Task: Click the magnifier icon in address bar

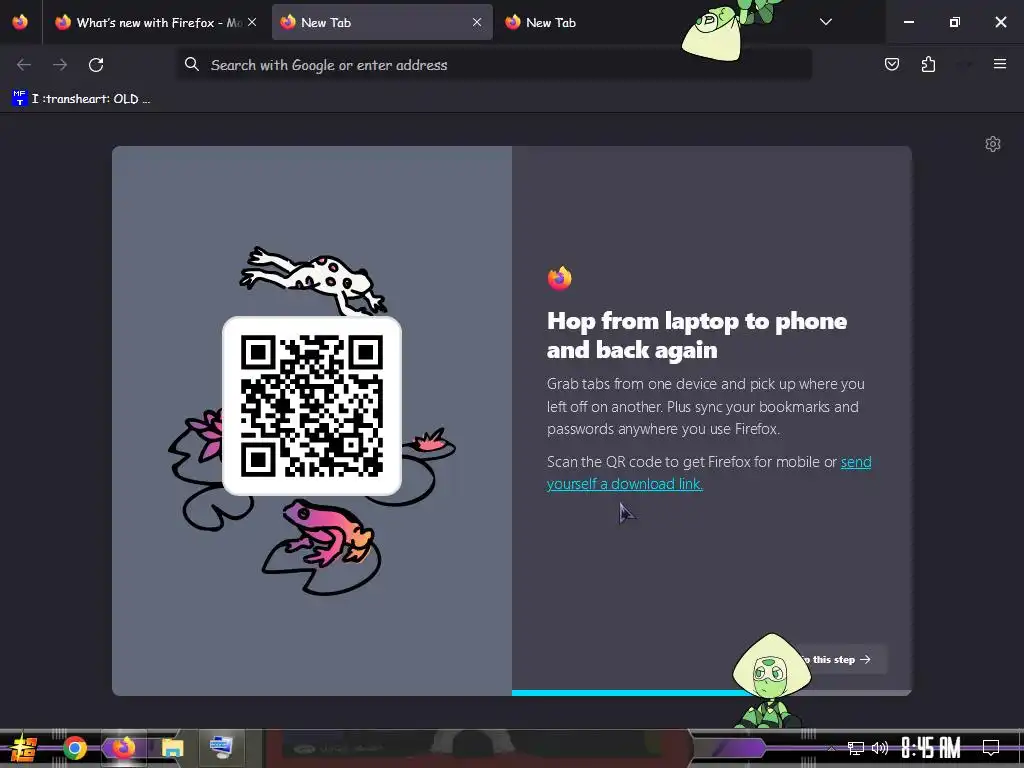Action: [191, 65]
